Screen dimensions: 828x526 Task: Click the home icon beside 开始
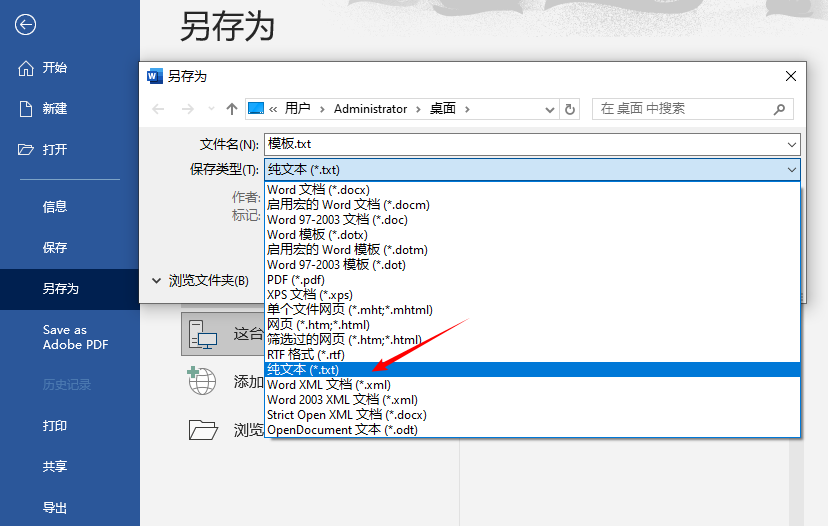click(x=25, y=68)
